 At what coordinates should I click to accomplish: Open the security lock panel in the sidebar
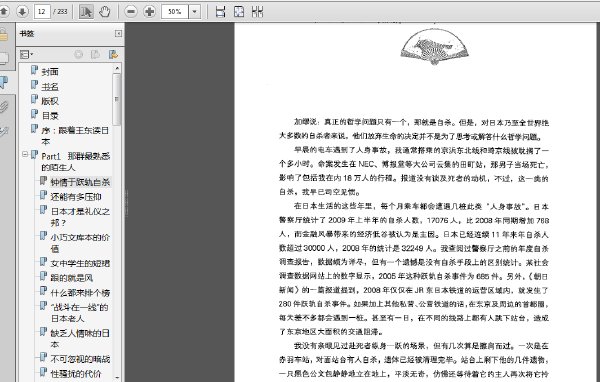pos(3,34)
